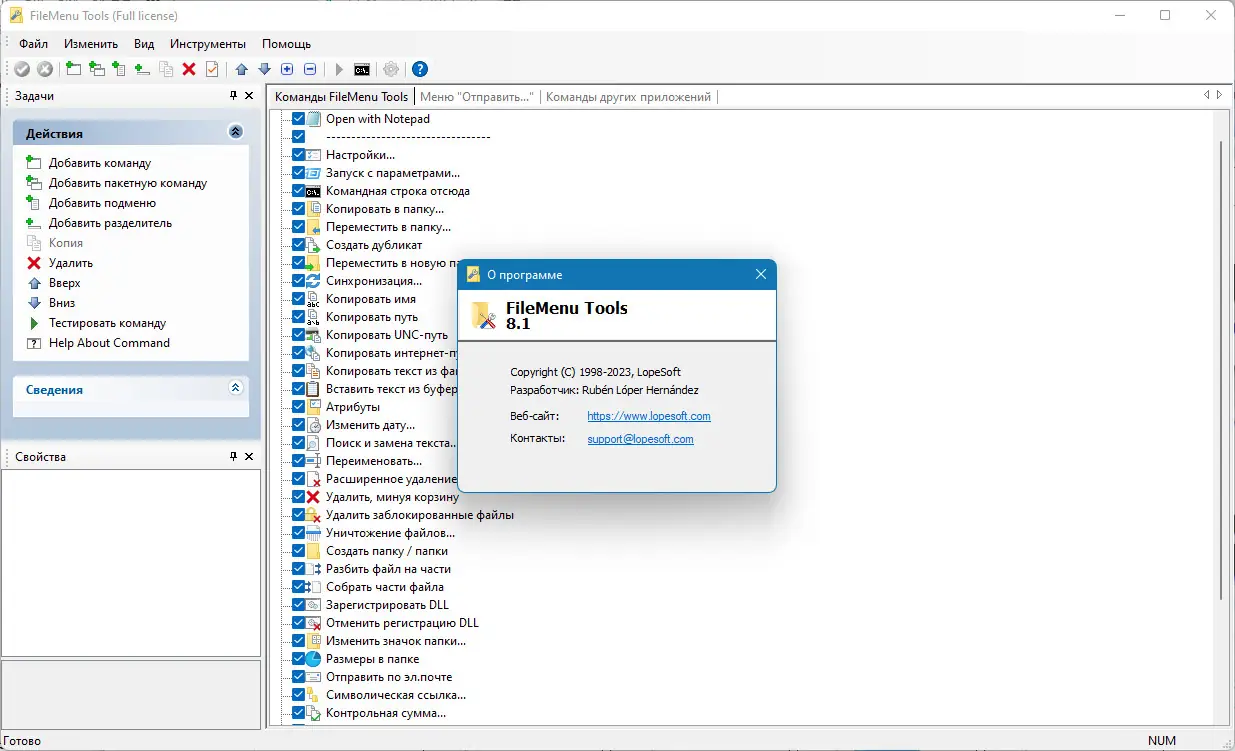Screen dimensions: 1235x751
Task: Open the https://www.lopesoft.com link
Action: coord(649,416)
